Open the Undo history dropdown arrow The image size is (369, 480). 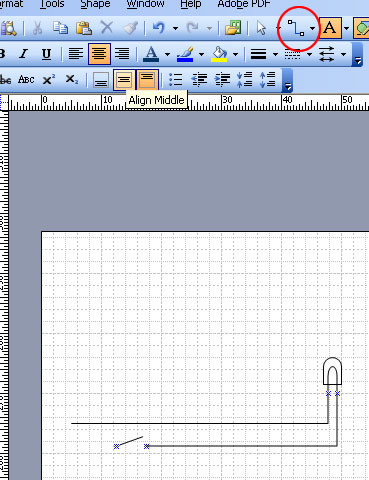point(175,29)
